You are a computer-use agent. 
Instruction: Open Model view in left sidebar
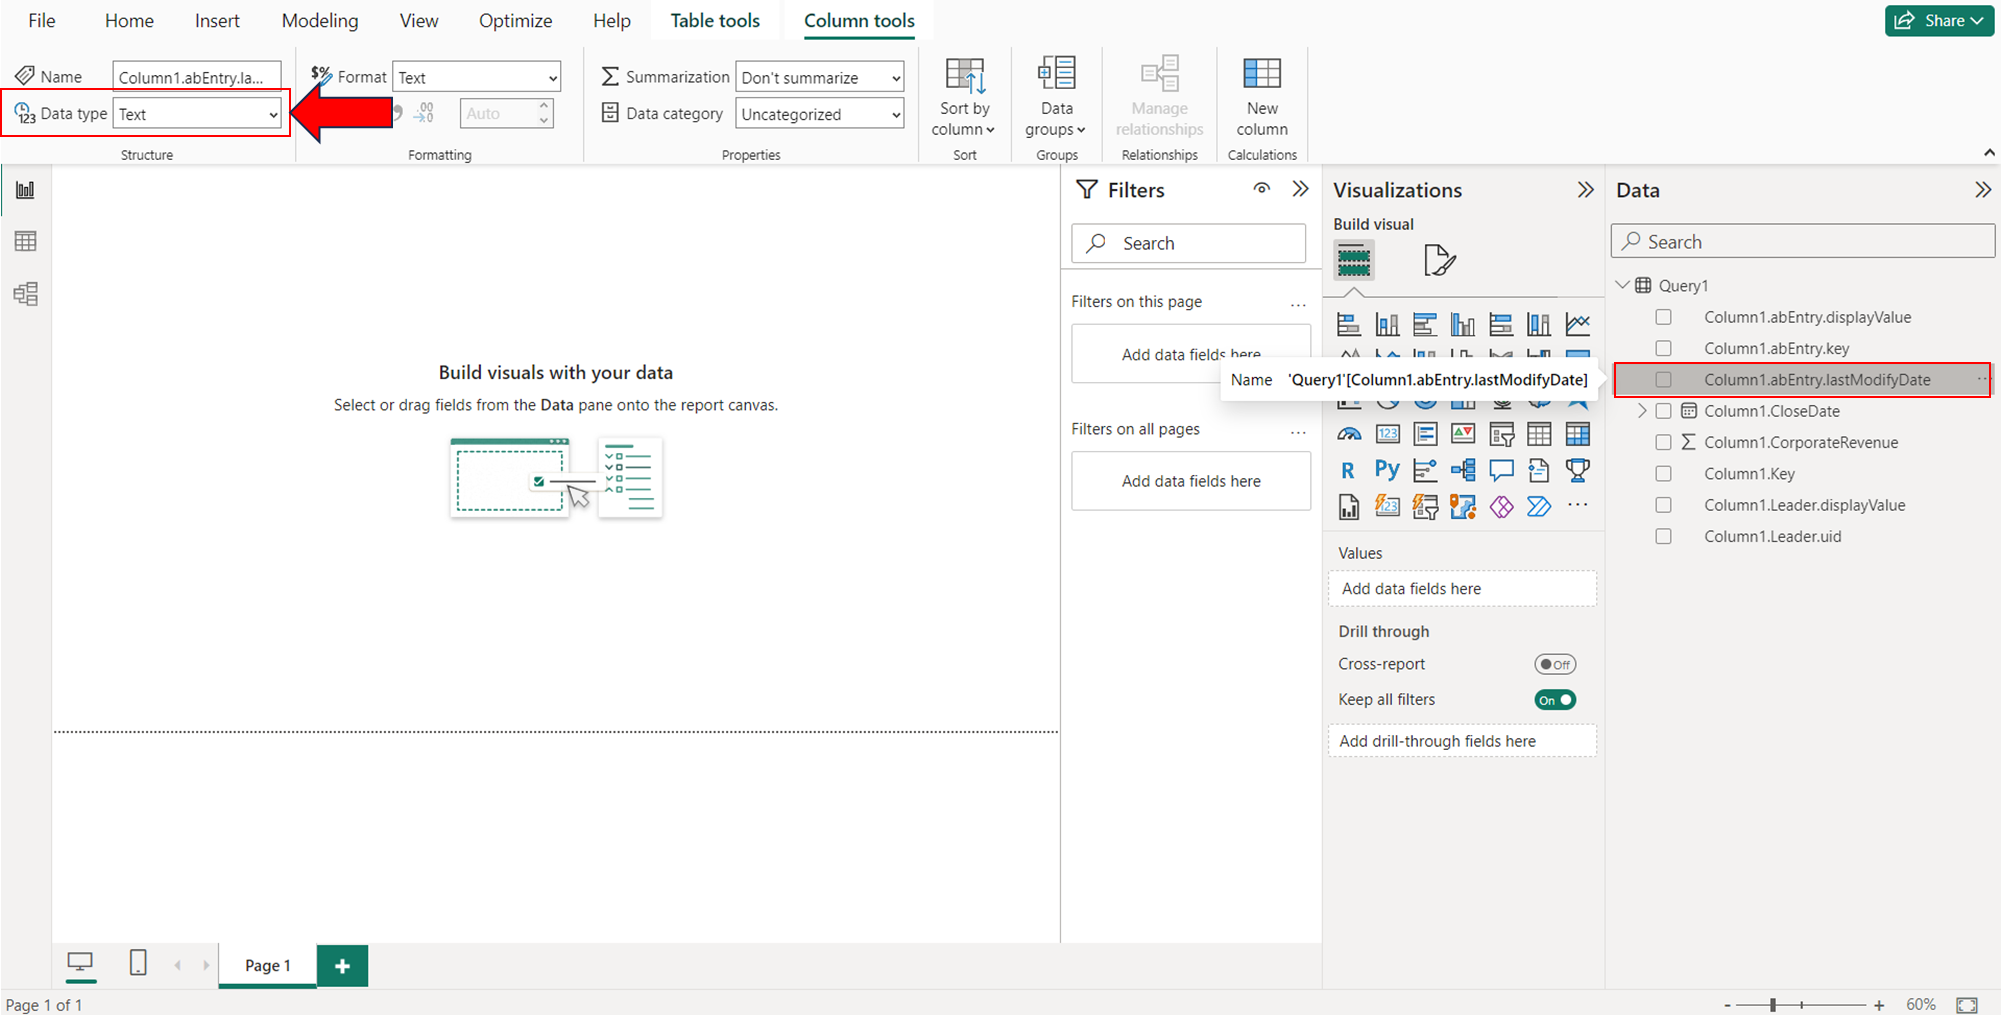[x=25, y=294]
